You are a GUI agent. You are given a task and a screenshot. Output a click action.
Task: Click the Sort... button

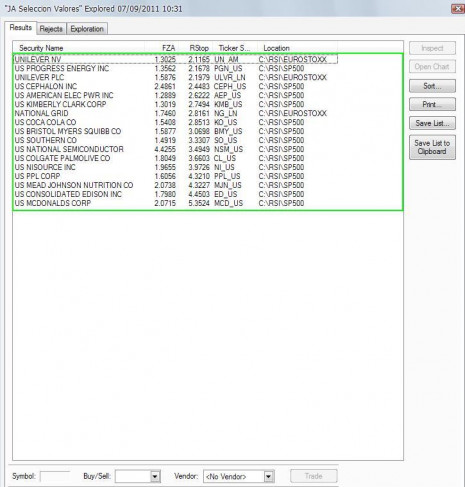pyautogui.click(x=432, y=86)
